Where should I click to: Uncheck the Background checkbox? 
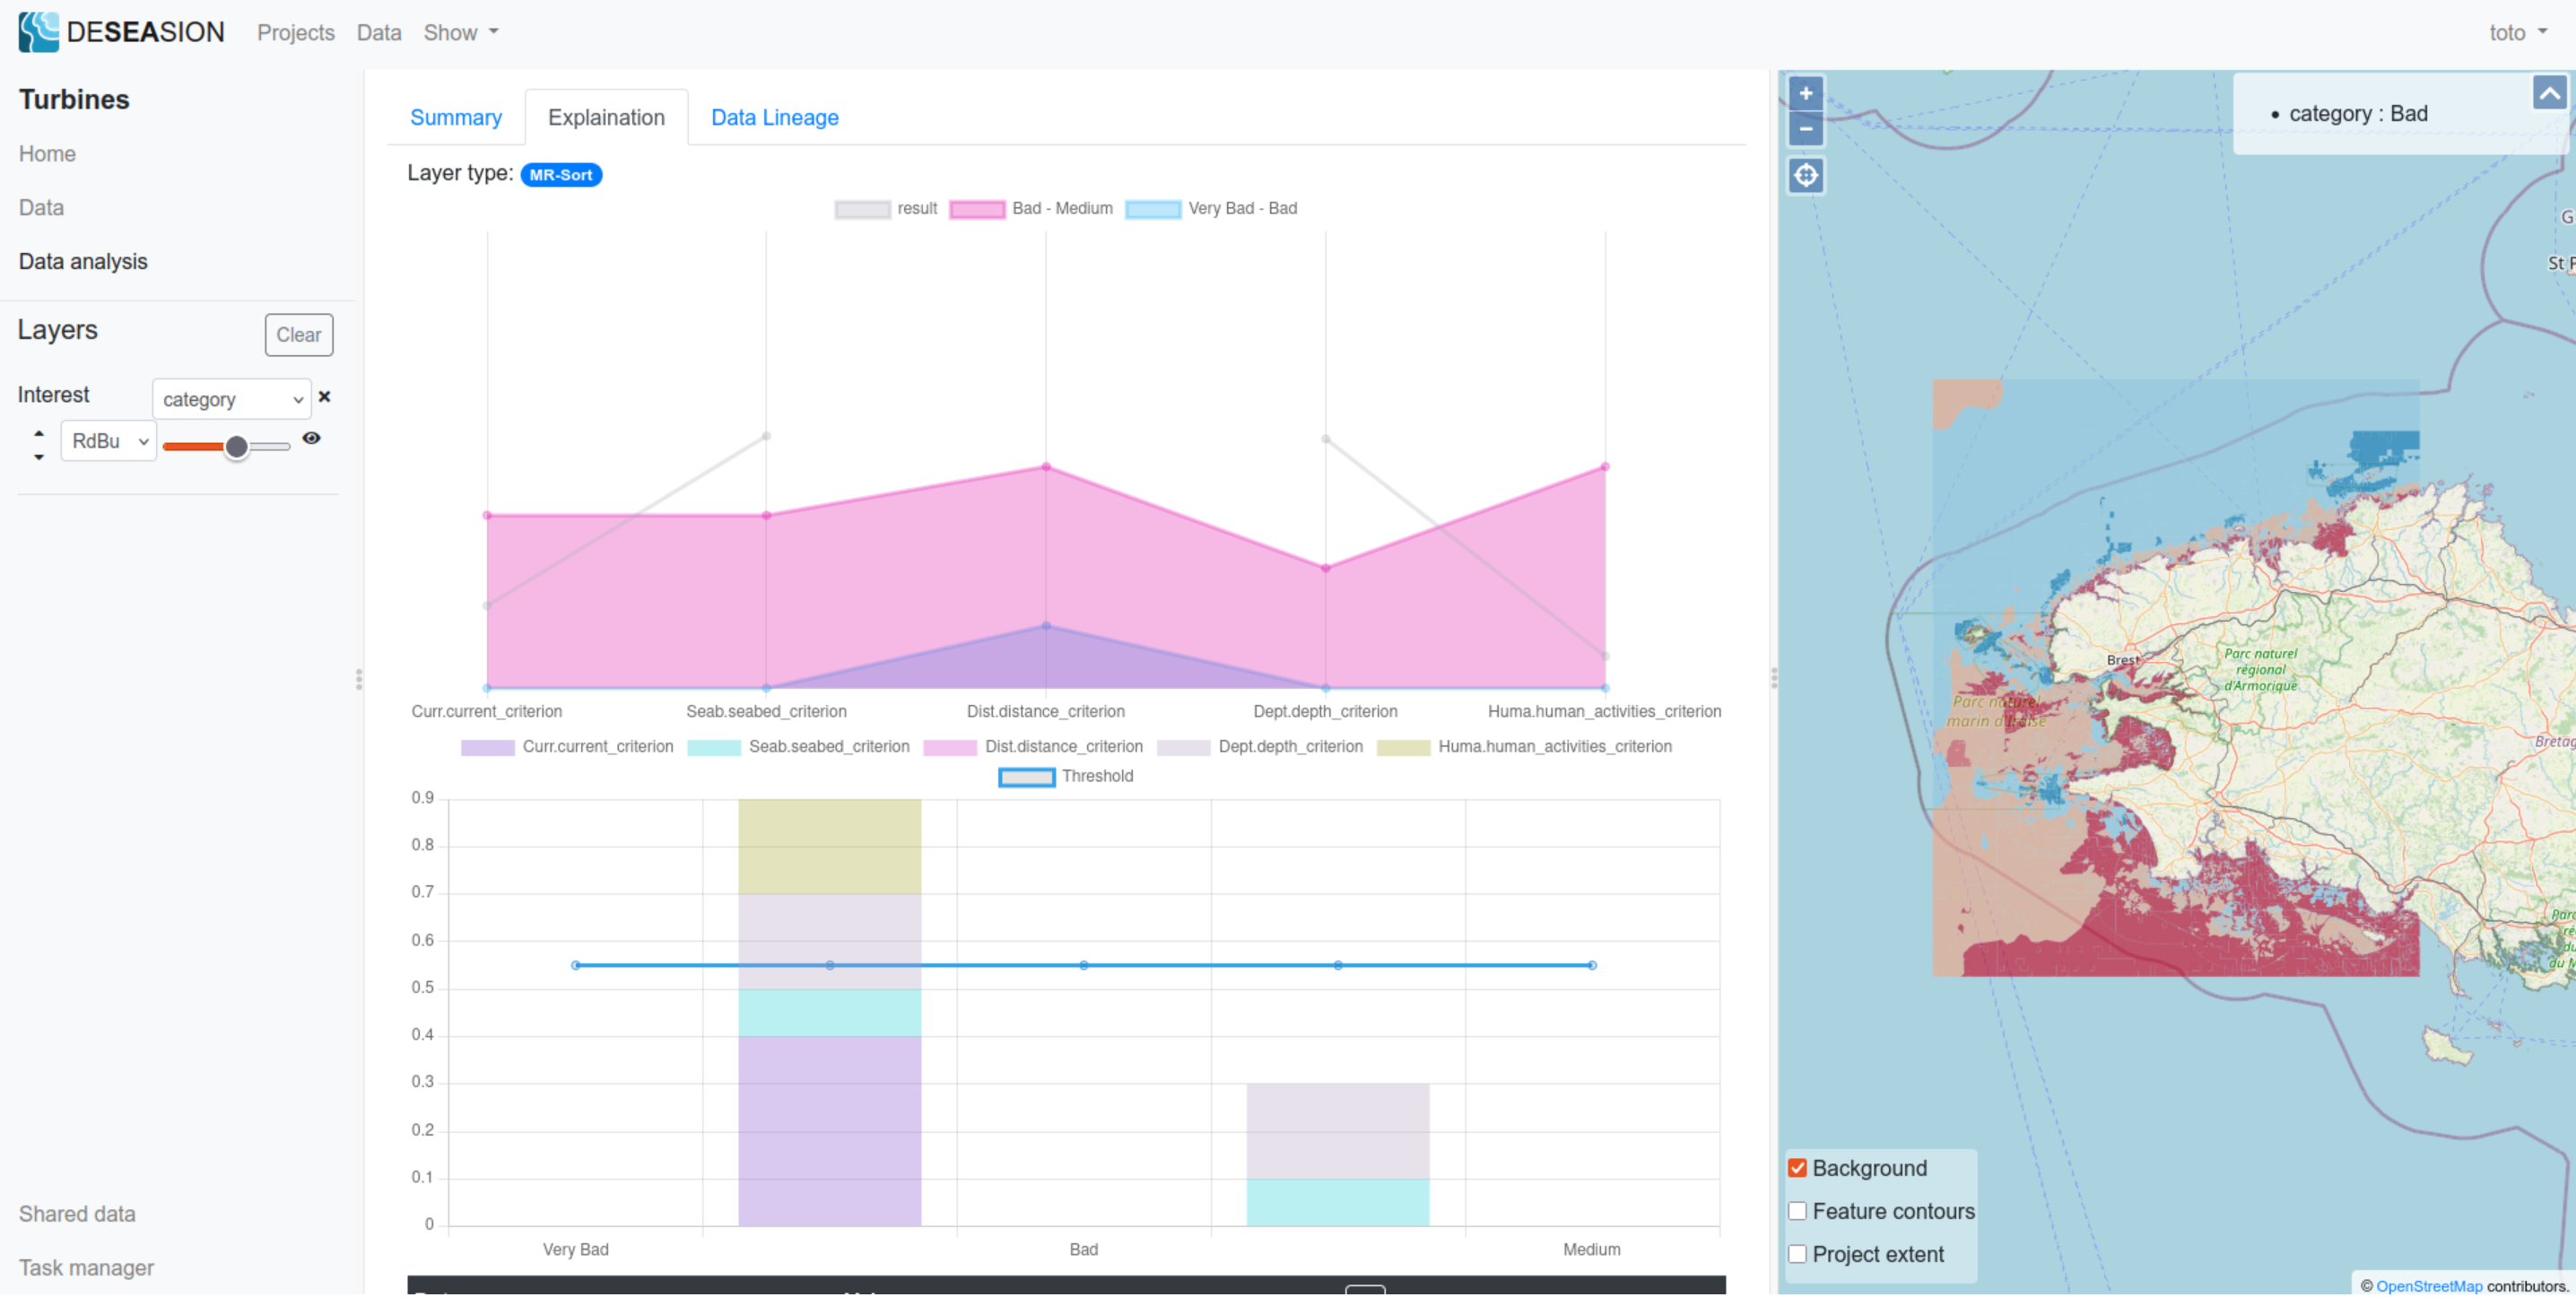tap(1797, 1168)
